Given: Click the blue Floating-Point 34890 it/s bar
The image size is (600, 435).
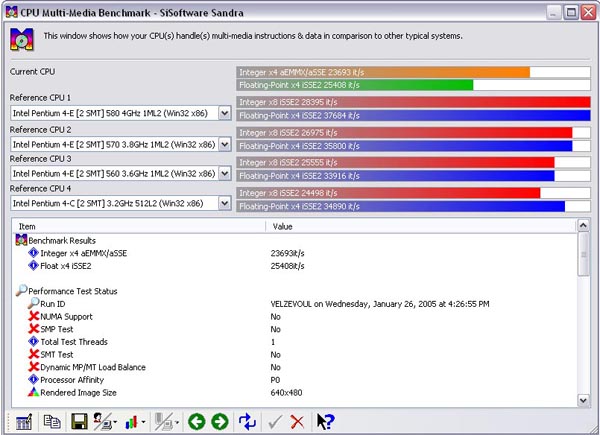Looking at the screenshot, I should tap(401, 206).
